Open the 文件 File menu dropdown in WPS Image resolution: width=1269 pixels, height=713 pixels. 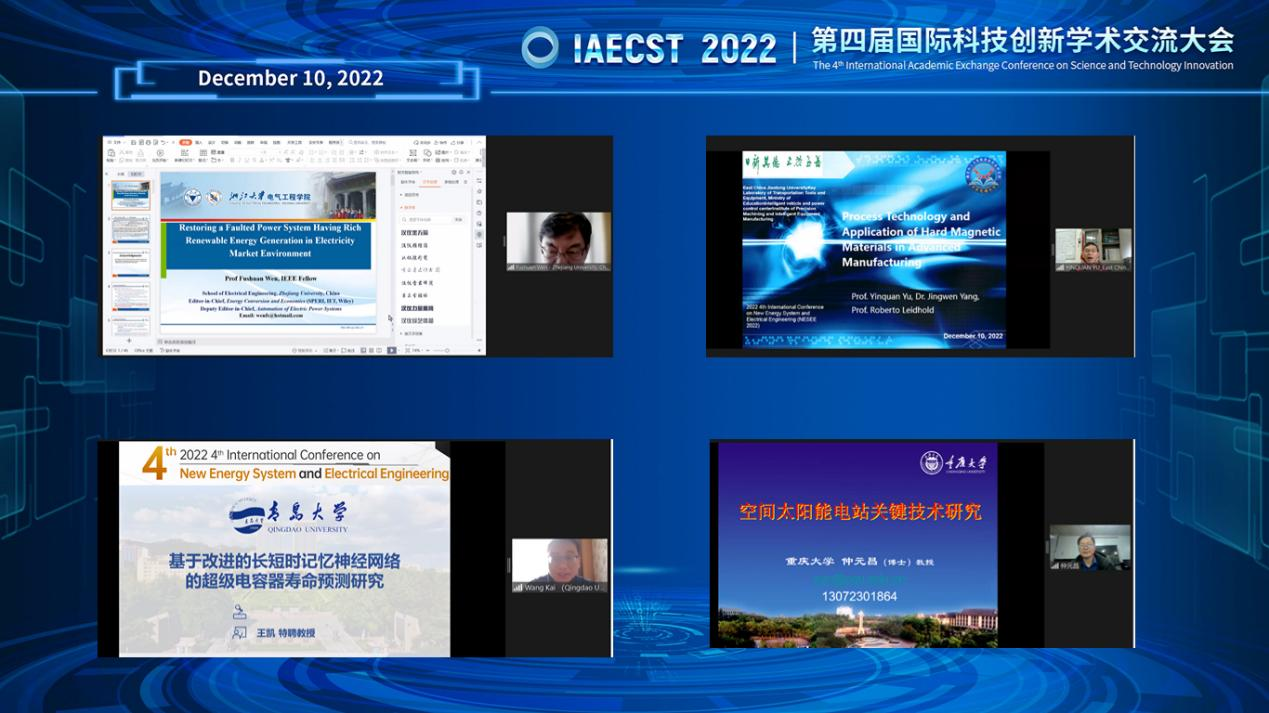click(113, 143)
